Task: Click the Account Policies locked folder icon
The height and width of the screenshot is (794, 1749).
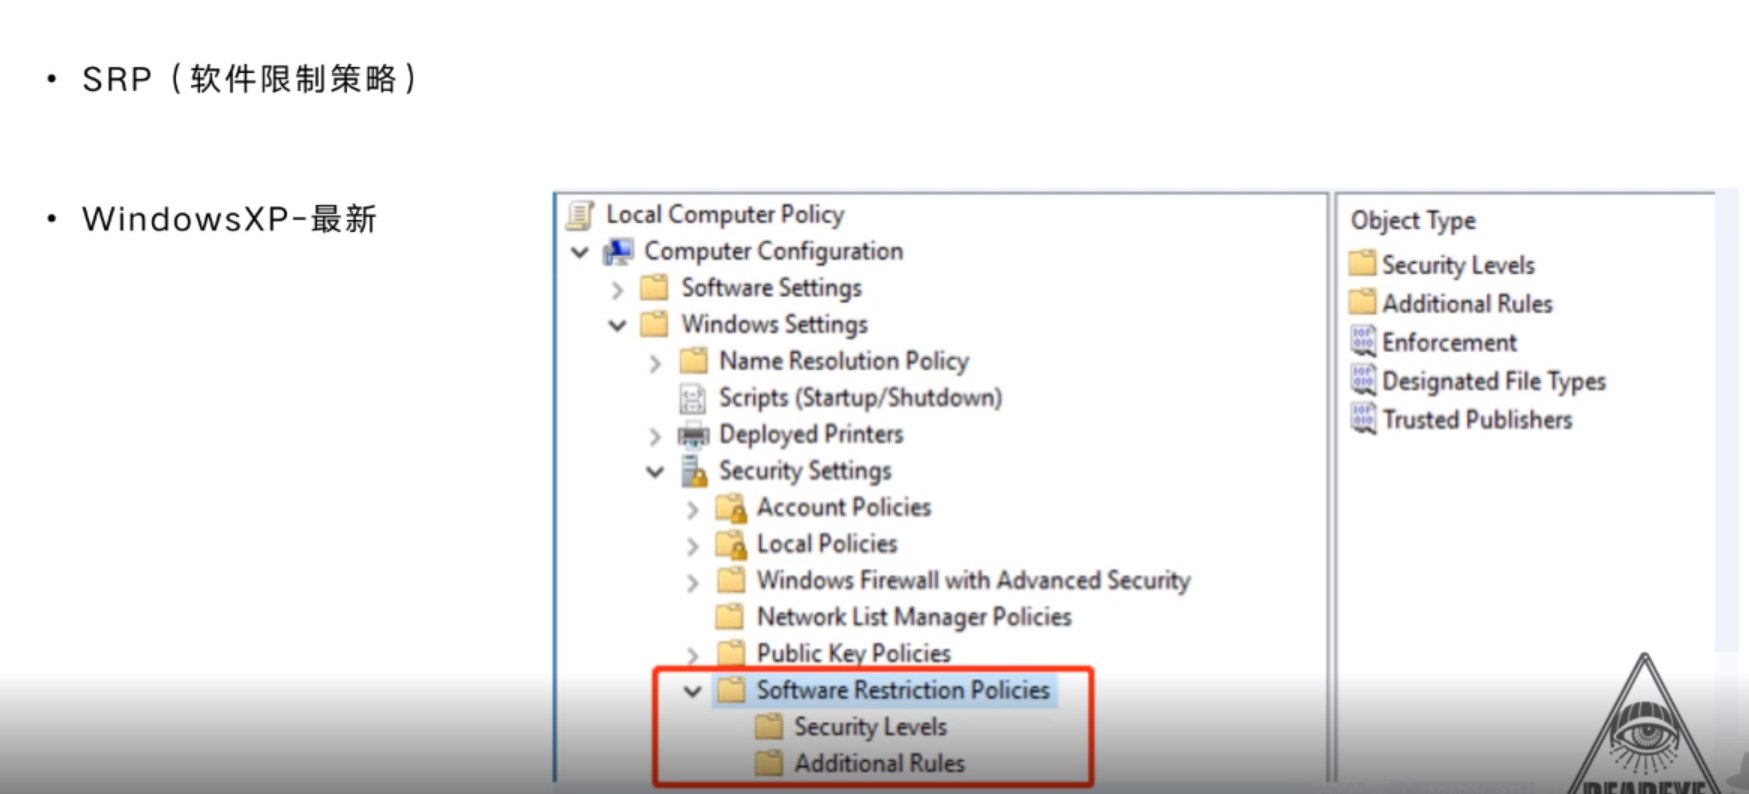Action: click(731, 509)
